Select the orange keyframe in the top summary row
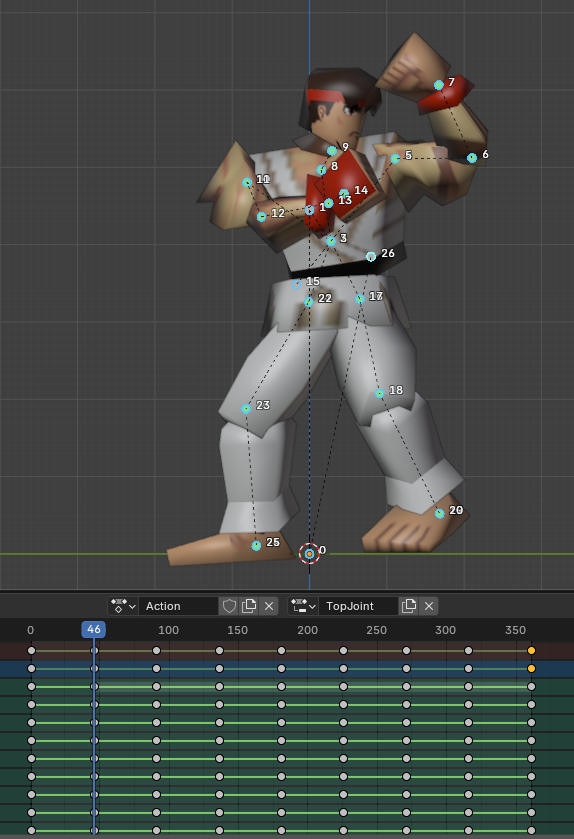 pyautogui.click(x=531, y=651)
